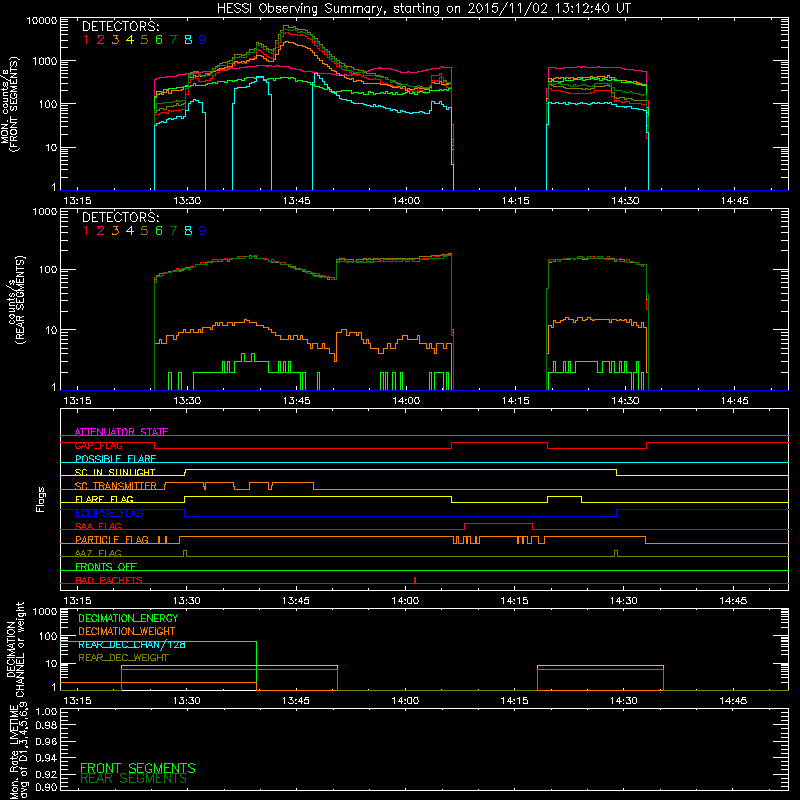Viewport: 800px width, 800px height.
Task: Click DETECTORS: label in front segments panel
Action: [120, 26]
